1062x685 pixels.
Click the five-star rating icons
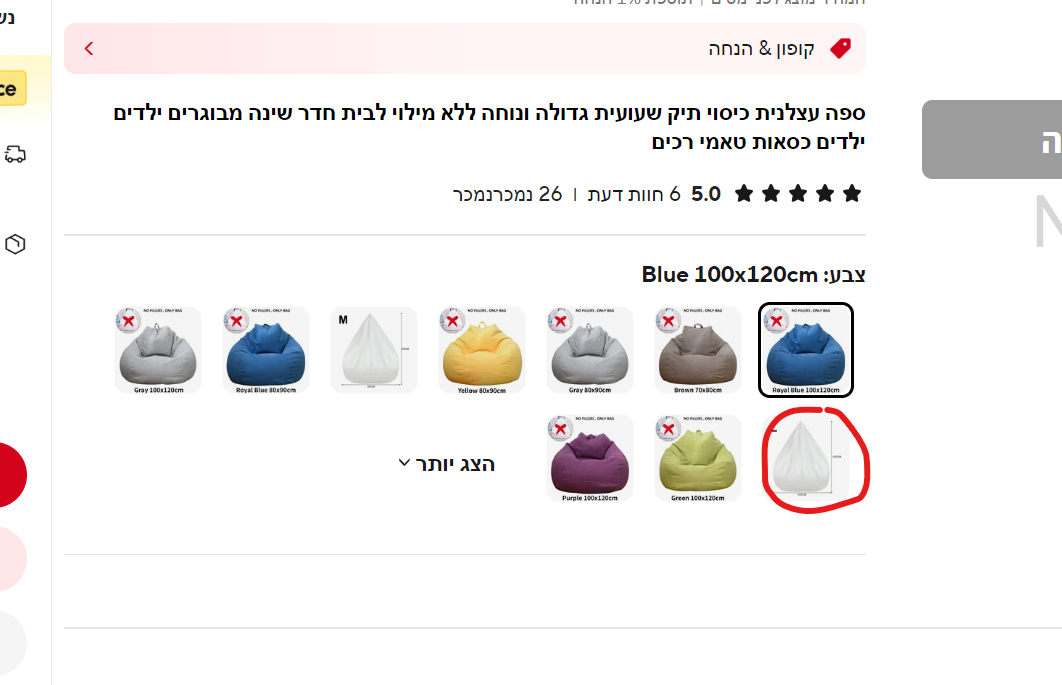(798, 194)
